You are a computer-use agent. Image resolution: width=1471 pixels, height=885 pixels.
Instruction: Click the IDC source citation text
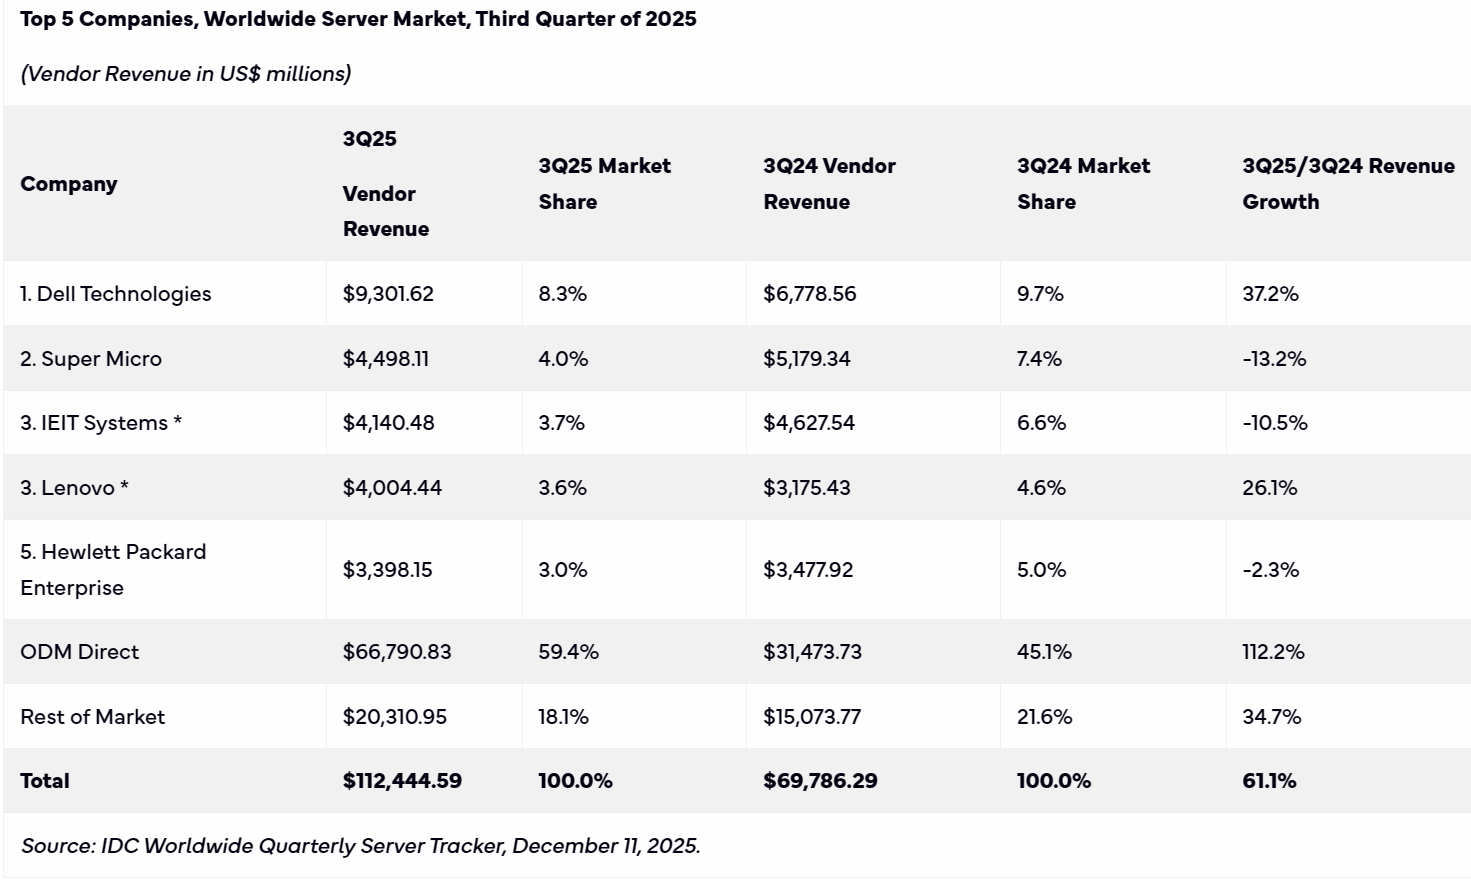360,846
